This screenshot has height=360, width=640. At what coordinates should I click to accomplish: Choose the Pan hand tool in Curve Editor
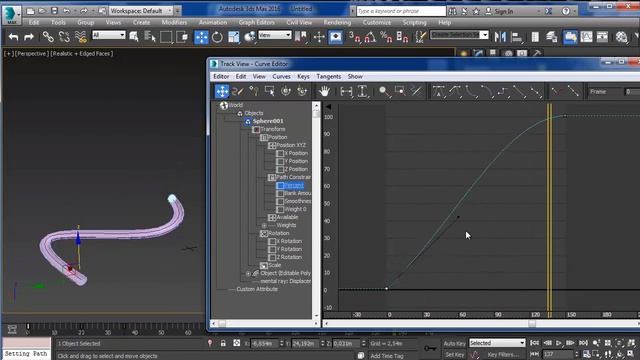(324, 91)
